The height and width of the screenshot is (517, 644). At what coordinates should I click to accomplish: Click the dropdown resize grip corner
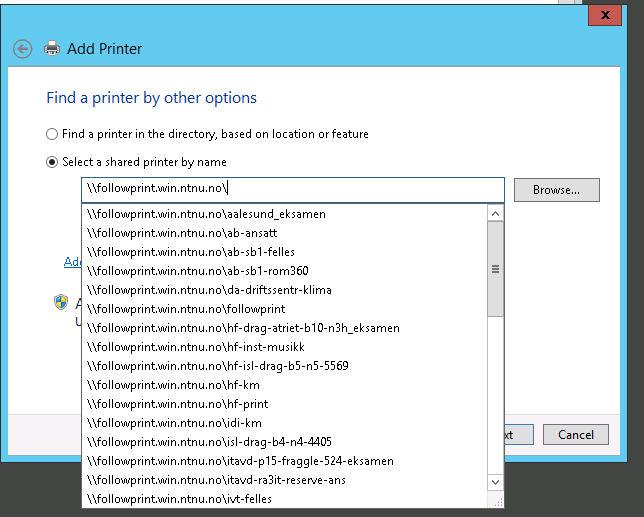(x=498, y=502)
